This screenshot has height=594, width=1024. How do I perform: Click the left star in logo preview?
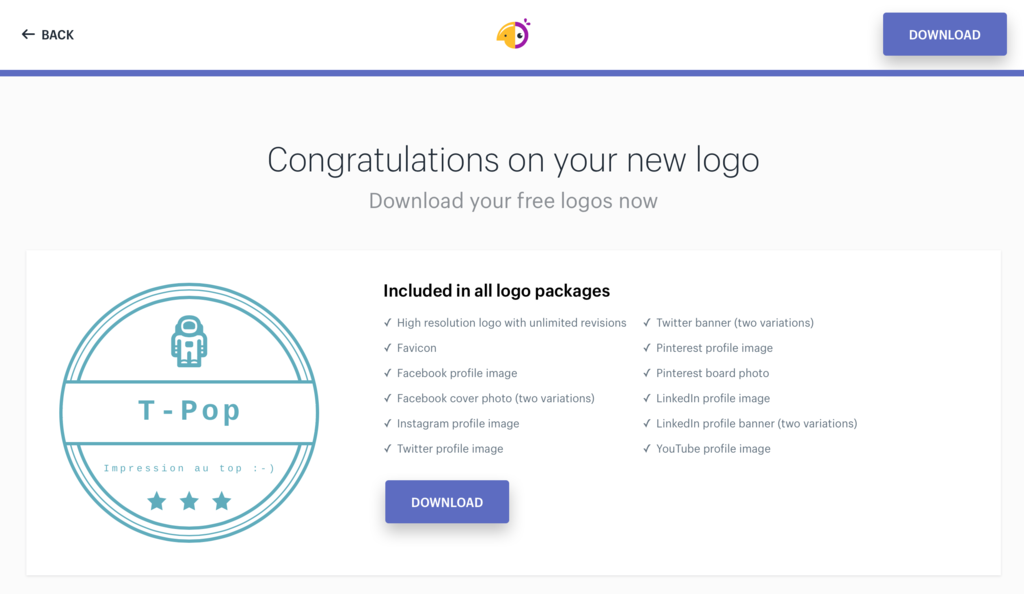[157, 501]
